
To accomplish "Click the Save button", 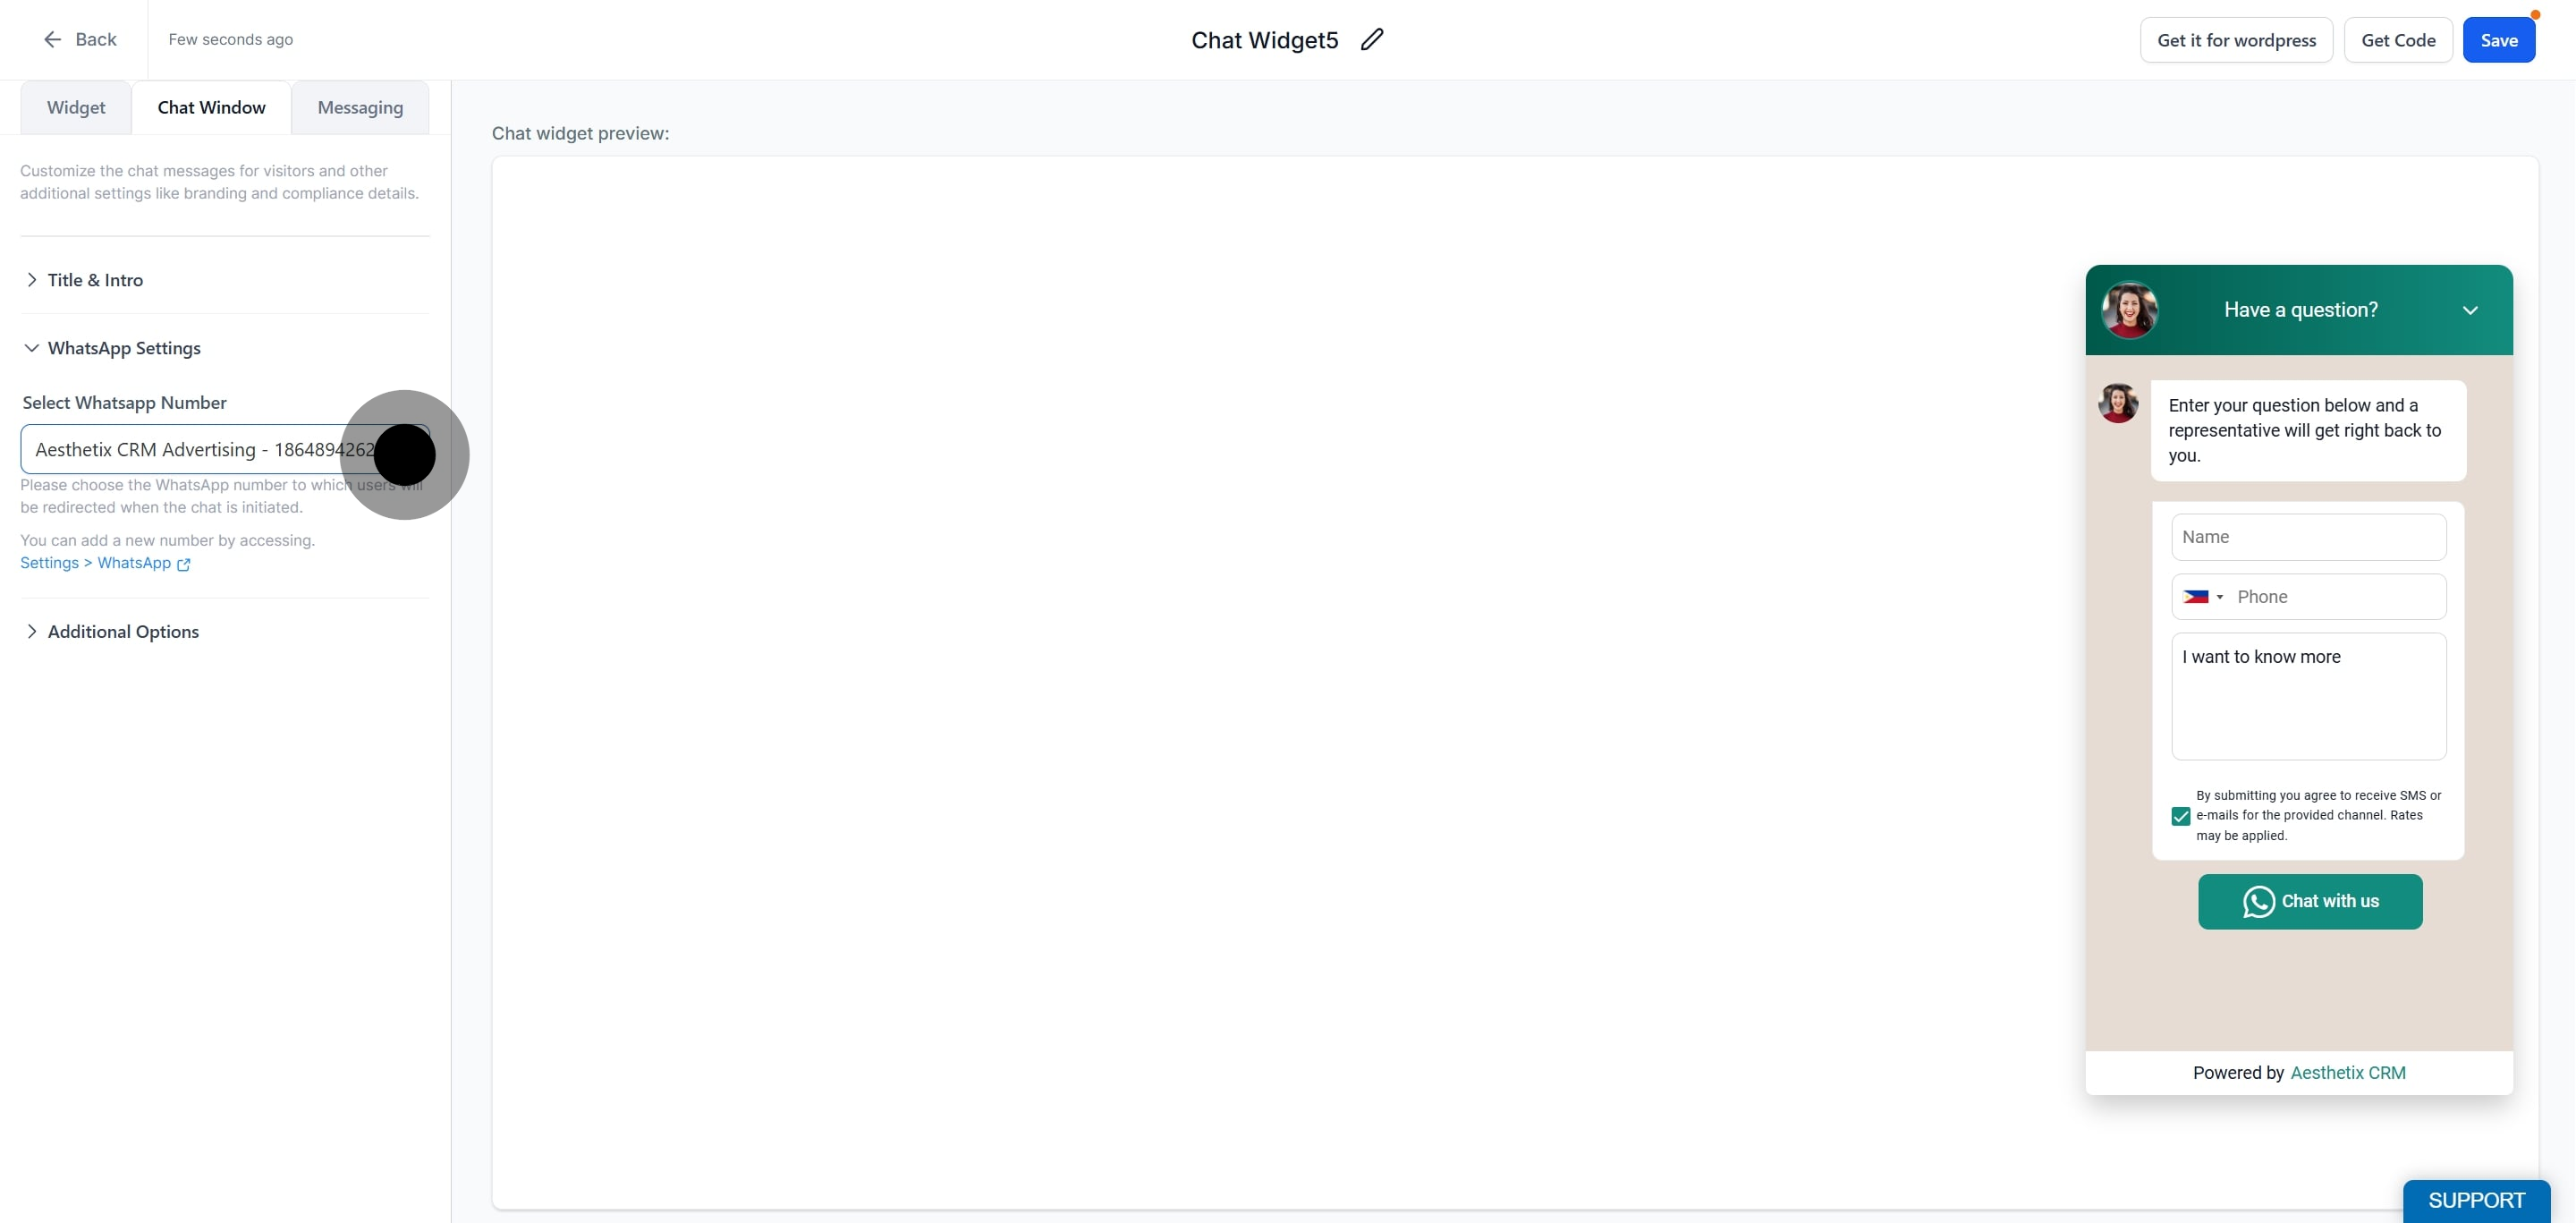I will click(2498, 40).
